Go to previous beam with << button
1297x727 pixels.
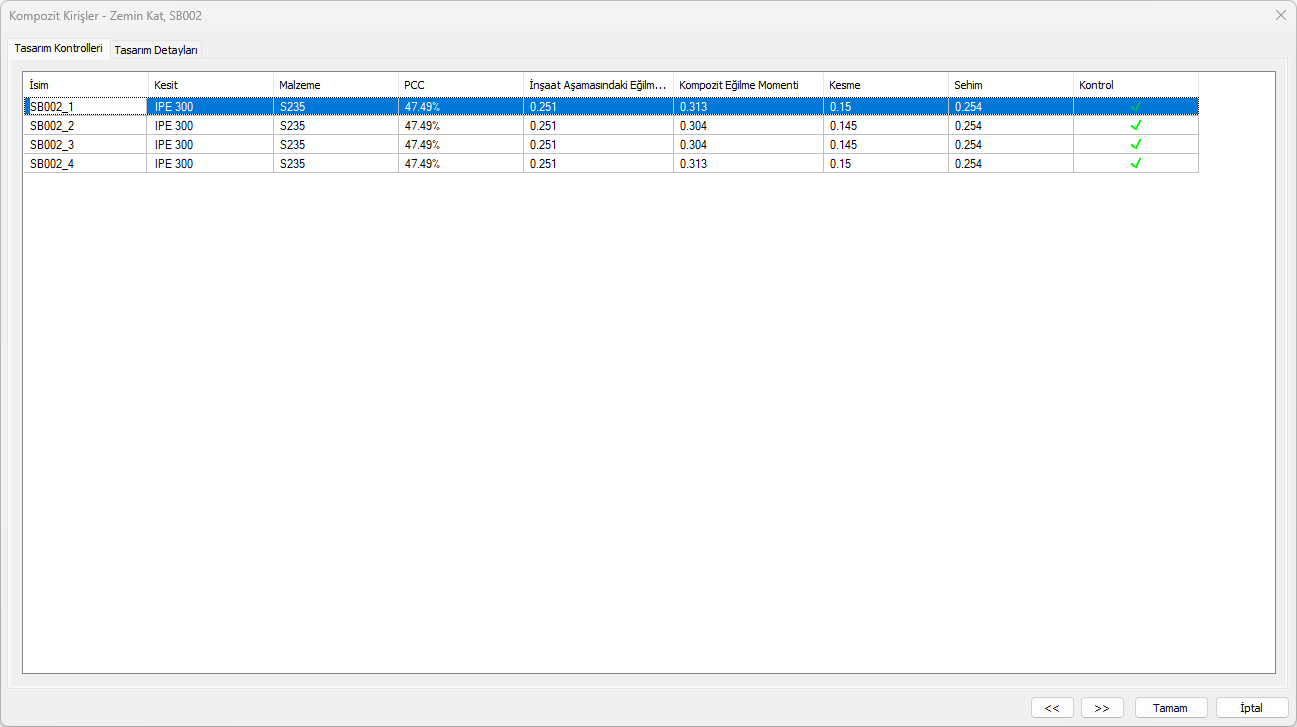tap(1052, 708)
